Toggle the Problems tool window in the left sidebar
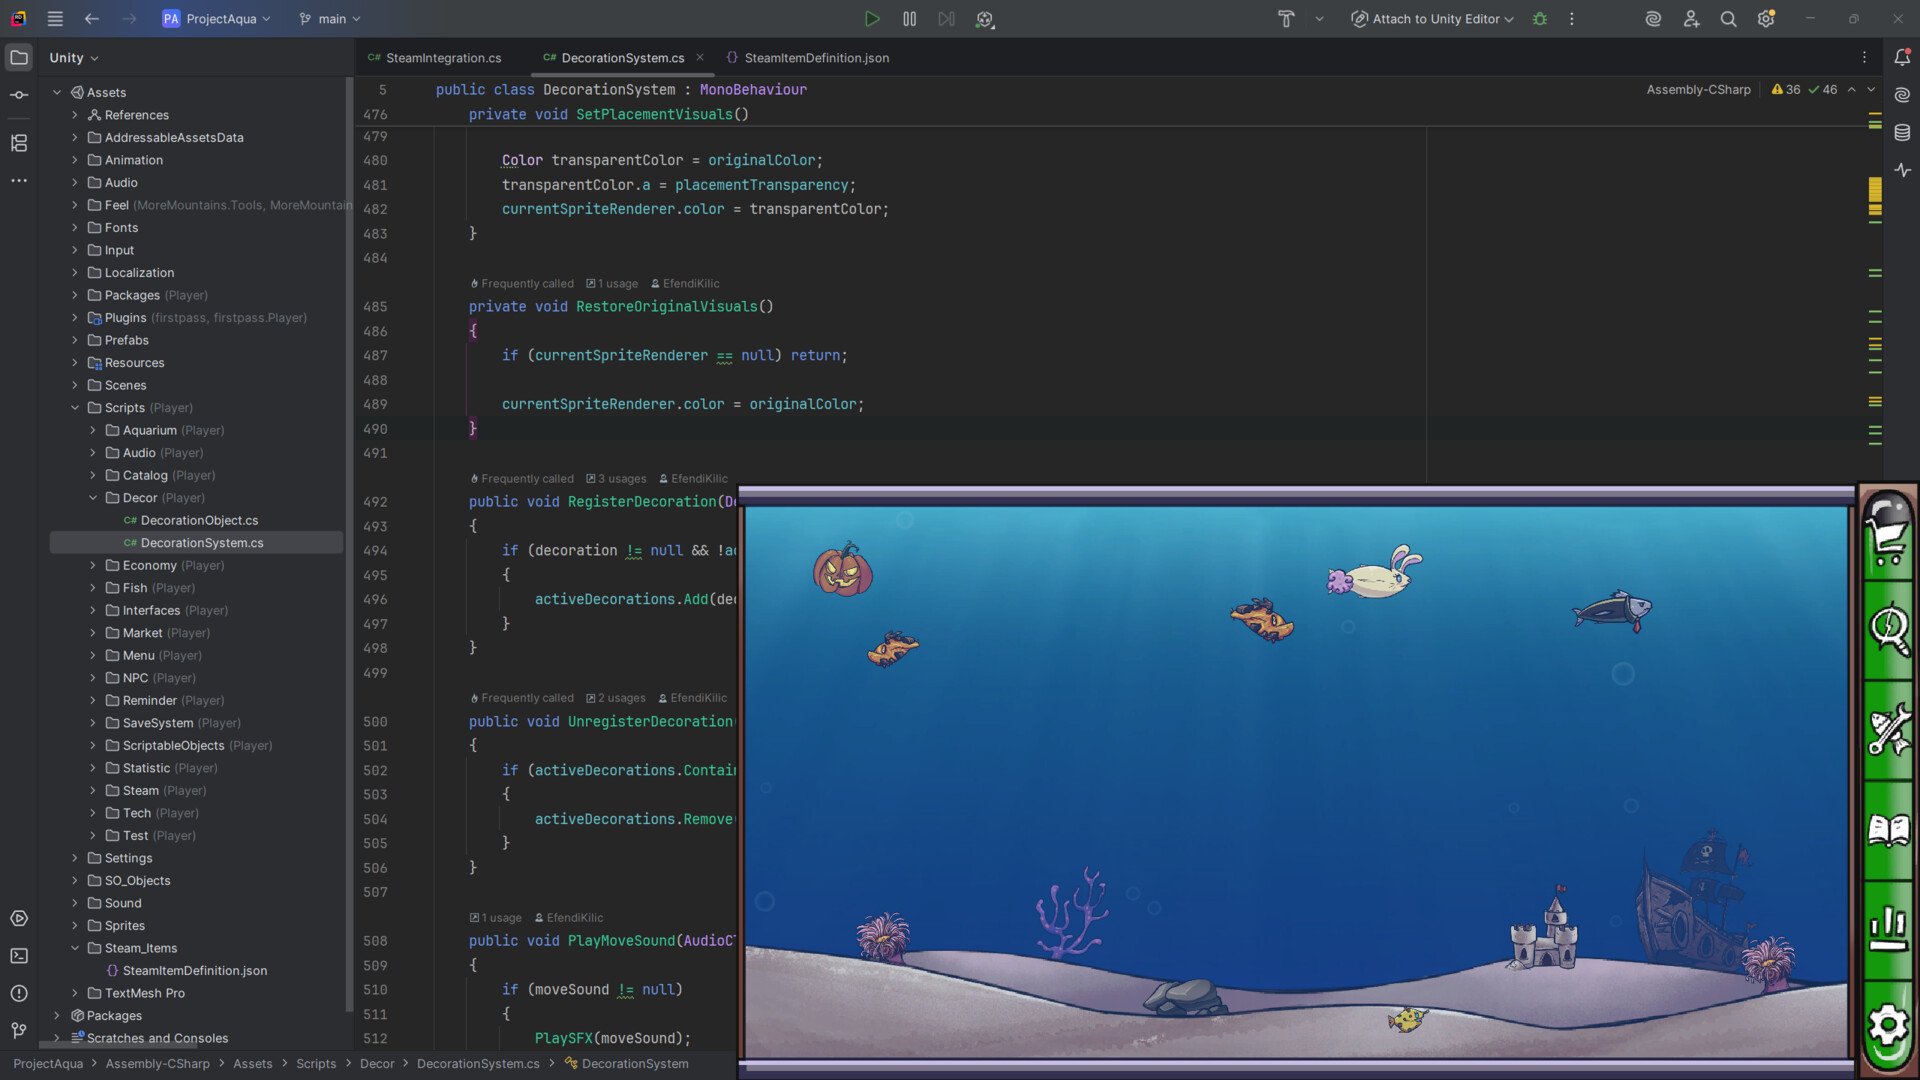 [18, 993]
